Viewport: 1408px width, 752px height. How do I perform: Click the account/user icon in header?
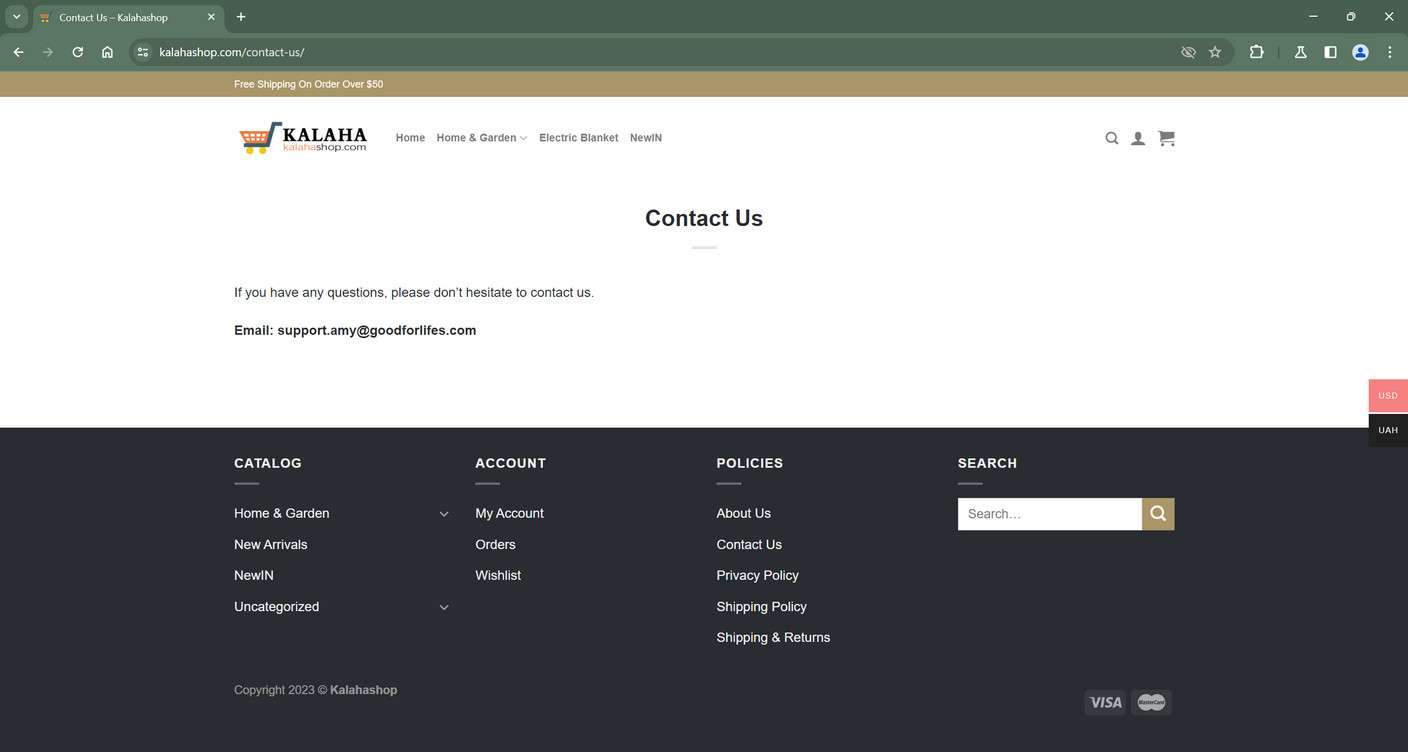1138,138
